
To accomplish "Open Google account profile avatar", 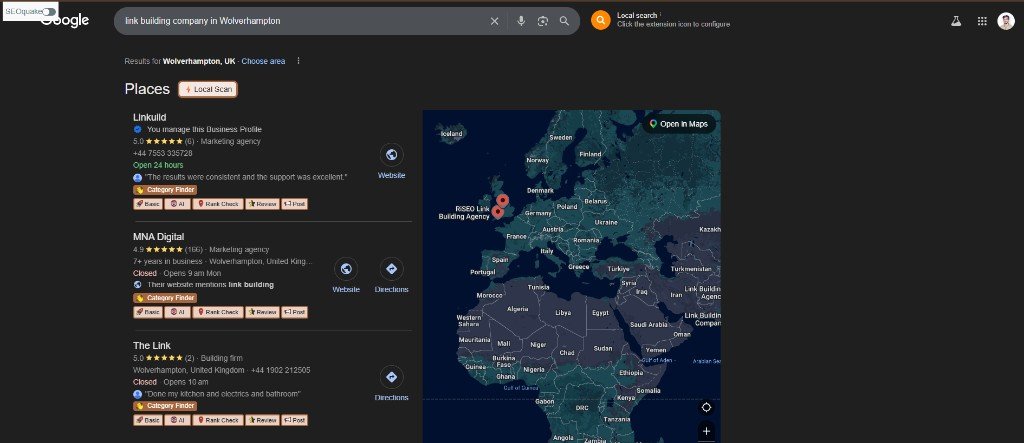I will (1006, 21).
